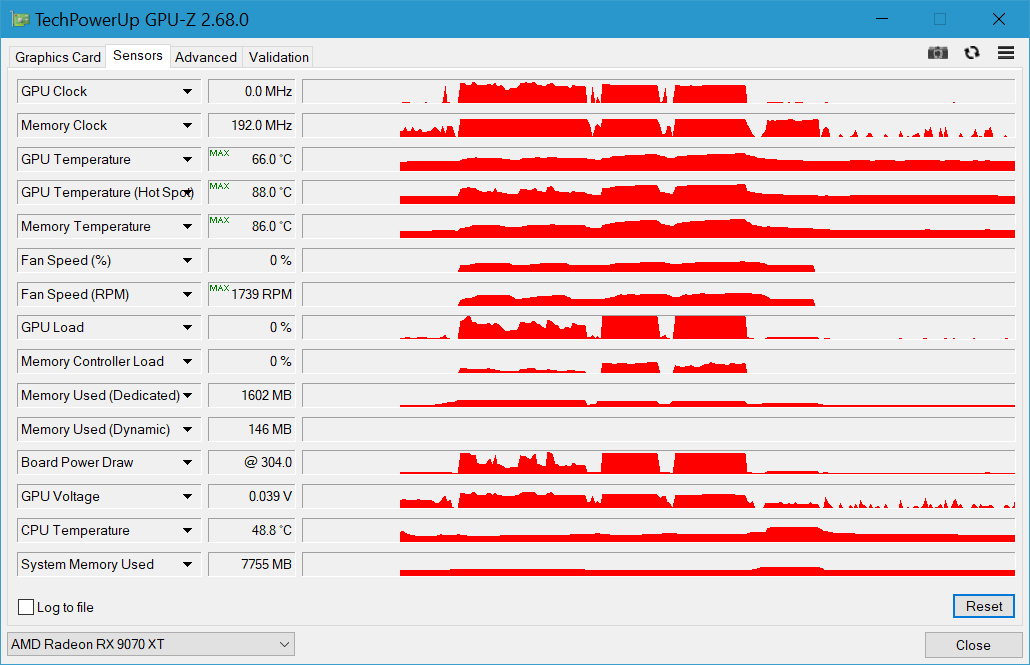Viewport: 1030px width, 665px height.
Task: Enable the Log to file checkbox
Action: coord(26,607)
